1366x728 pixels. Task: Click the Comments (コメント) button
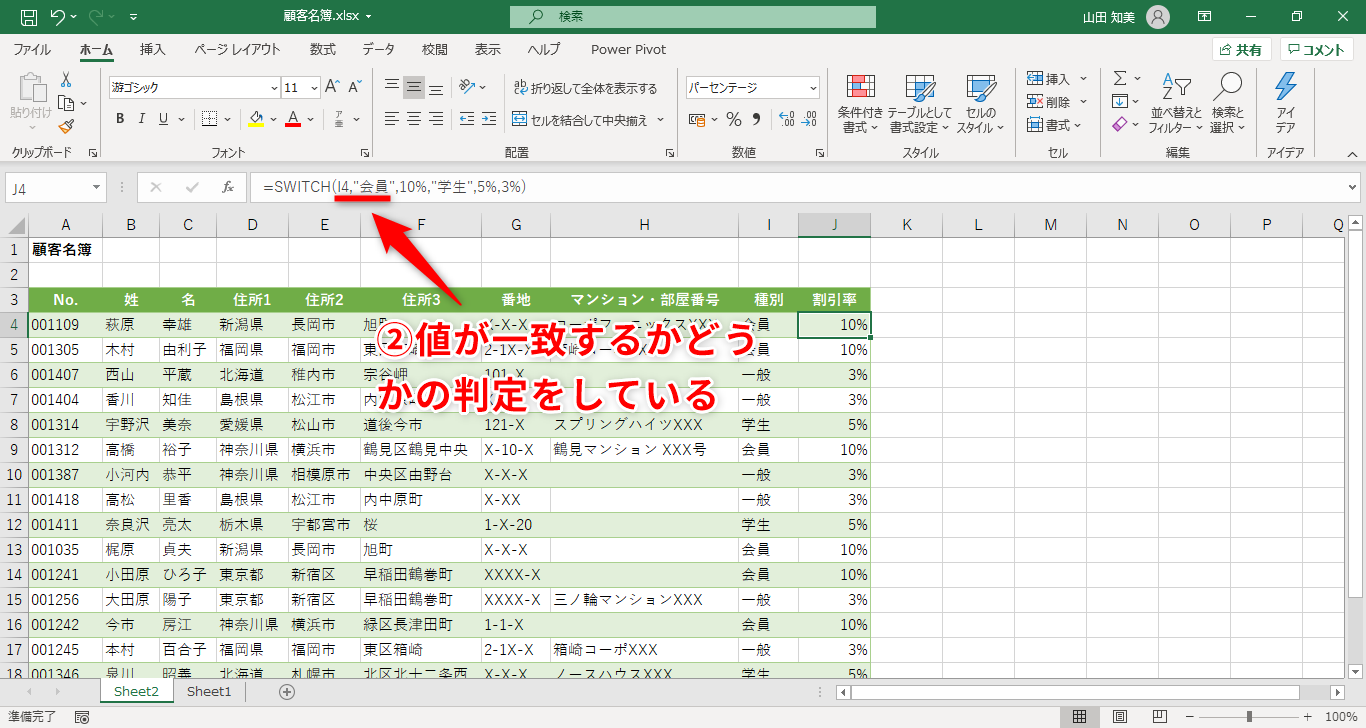1317,50
